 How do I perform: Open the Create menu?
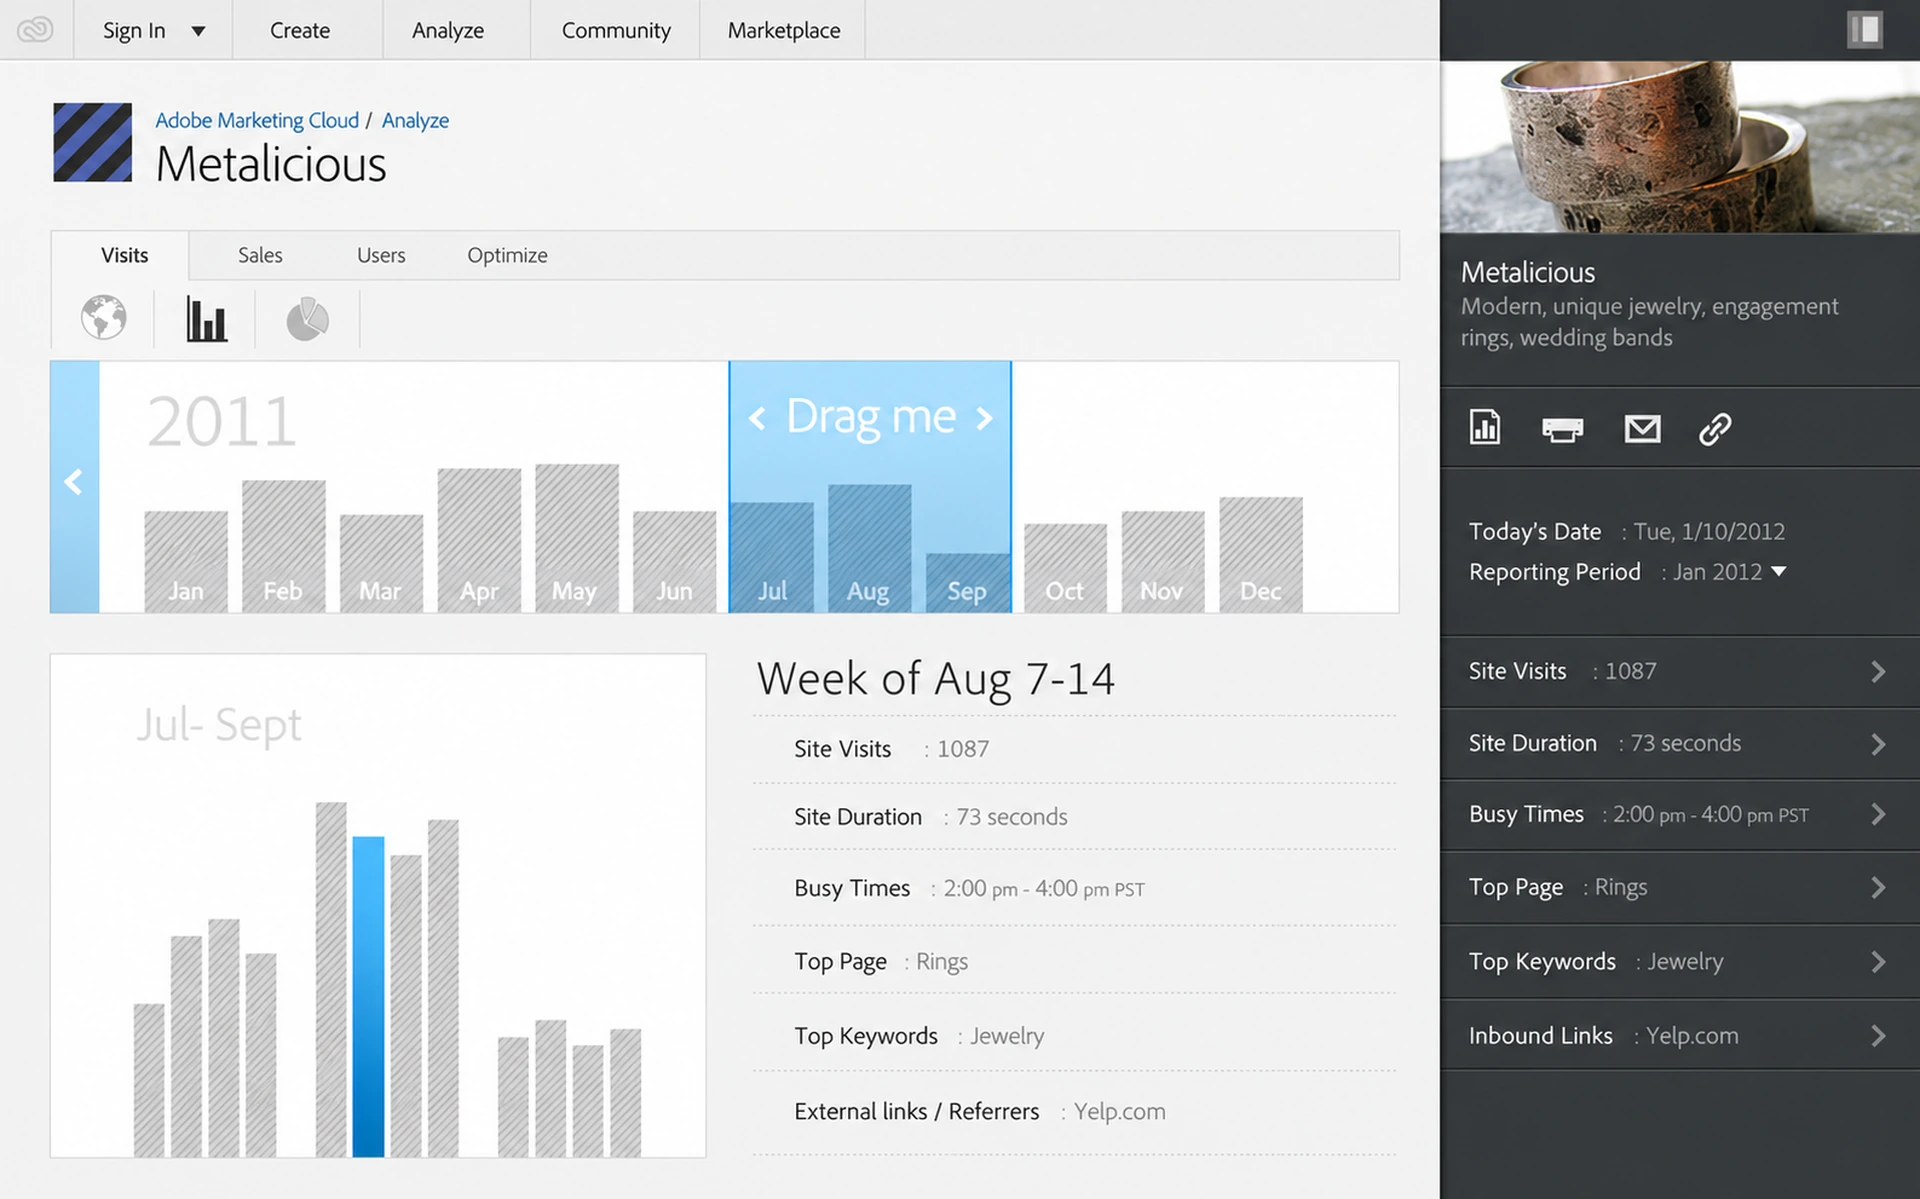(300, 30)
